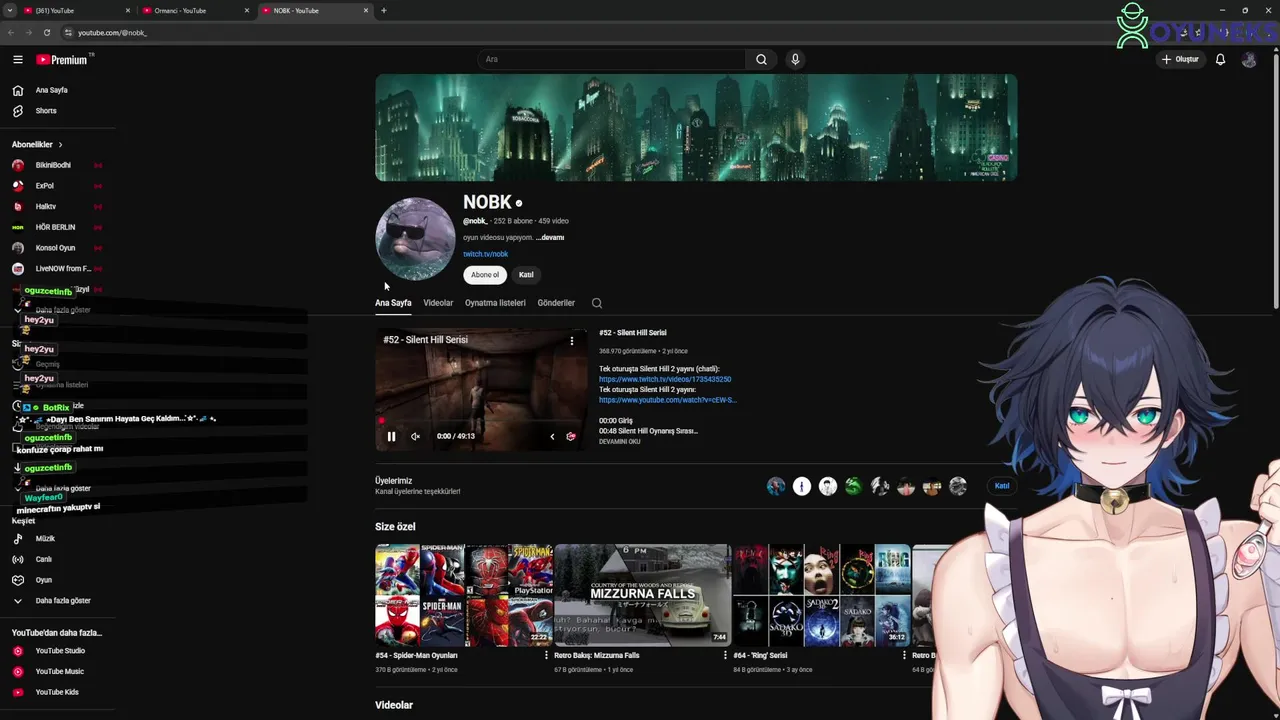Start voice search with microphone icon

(x=795, y=60)
